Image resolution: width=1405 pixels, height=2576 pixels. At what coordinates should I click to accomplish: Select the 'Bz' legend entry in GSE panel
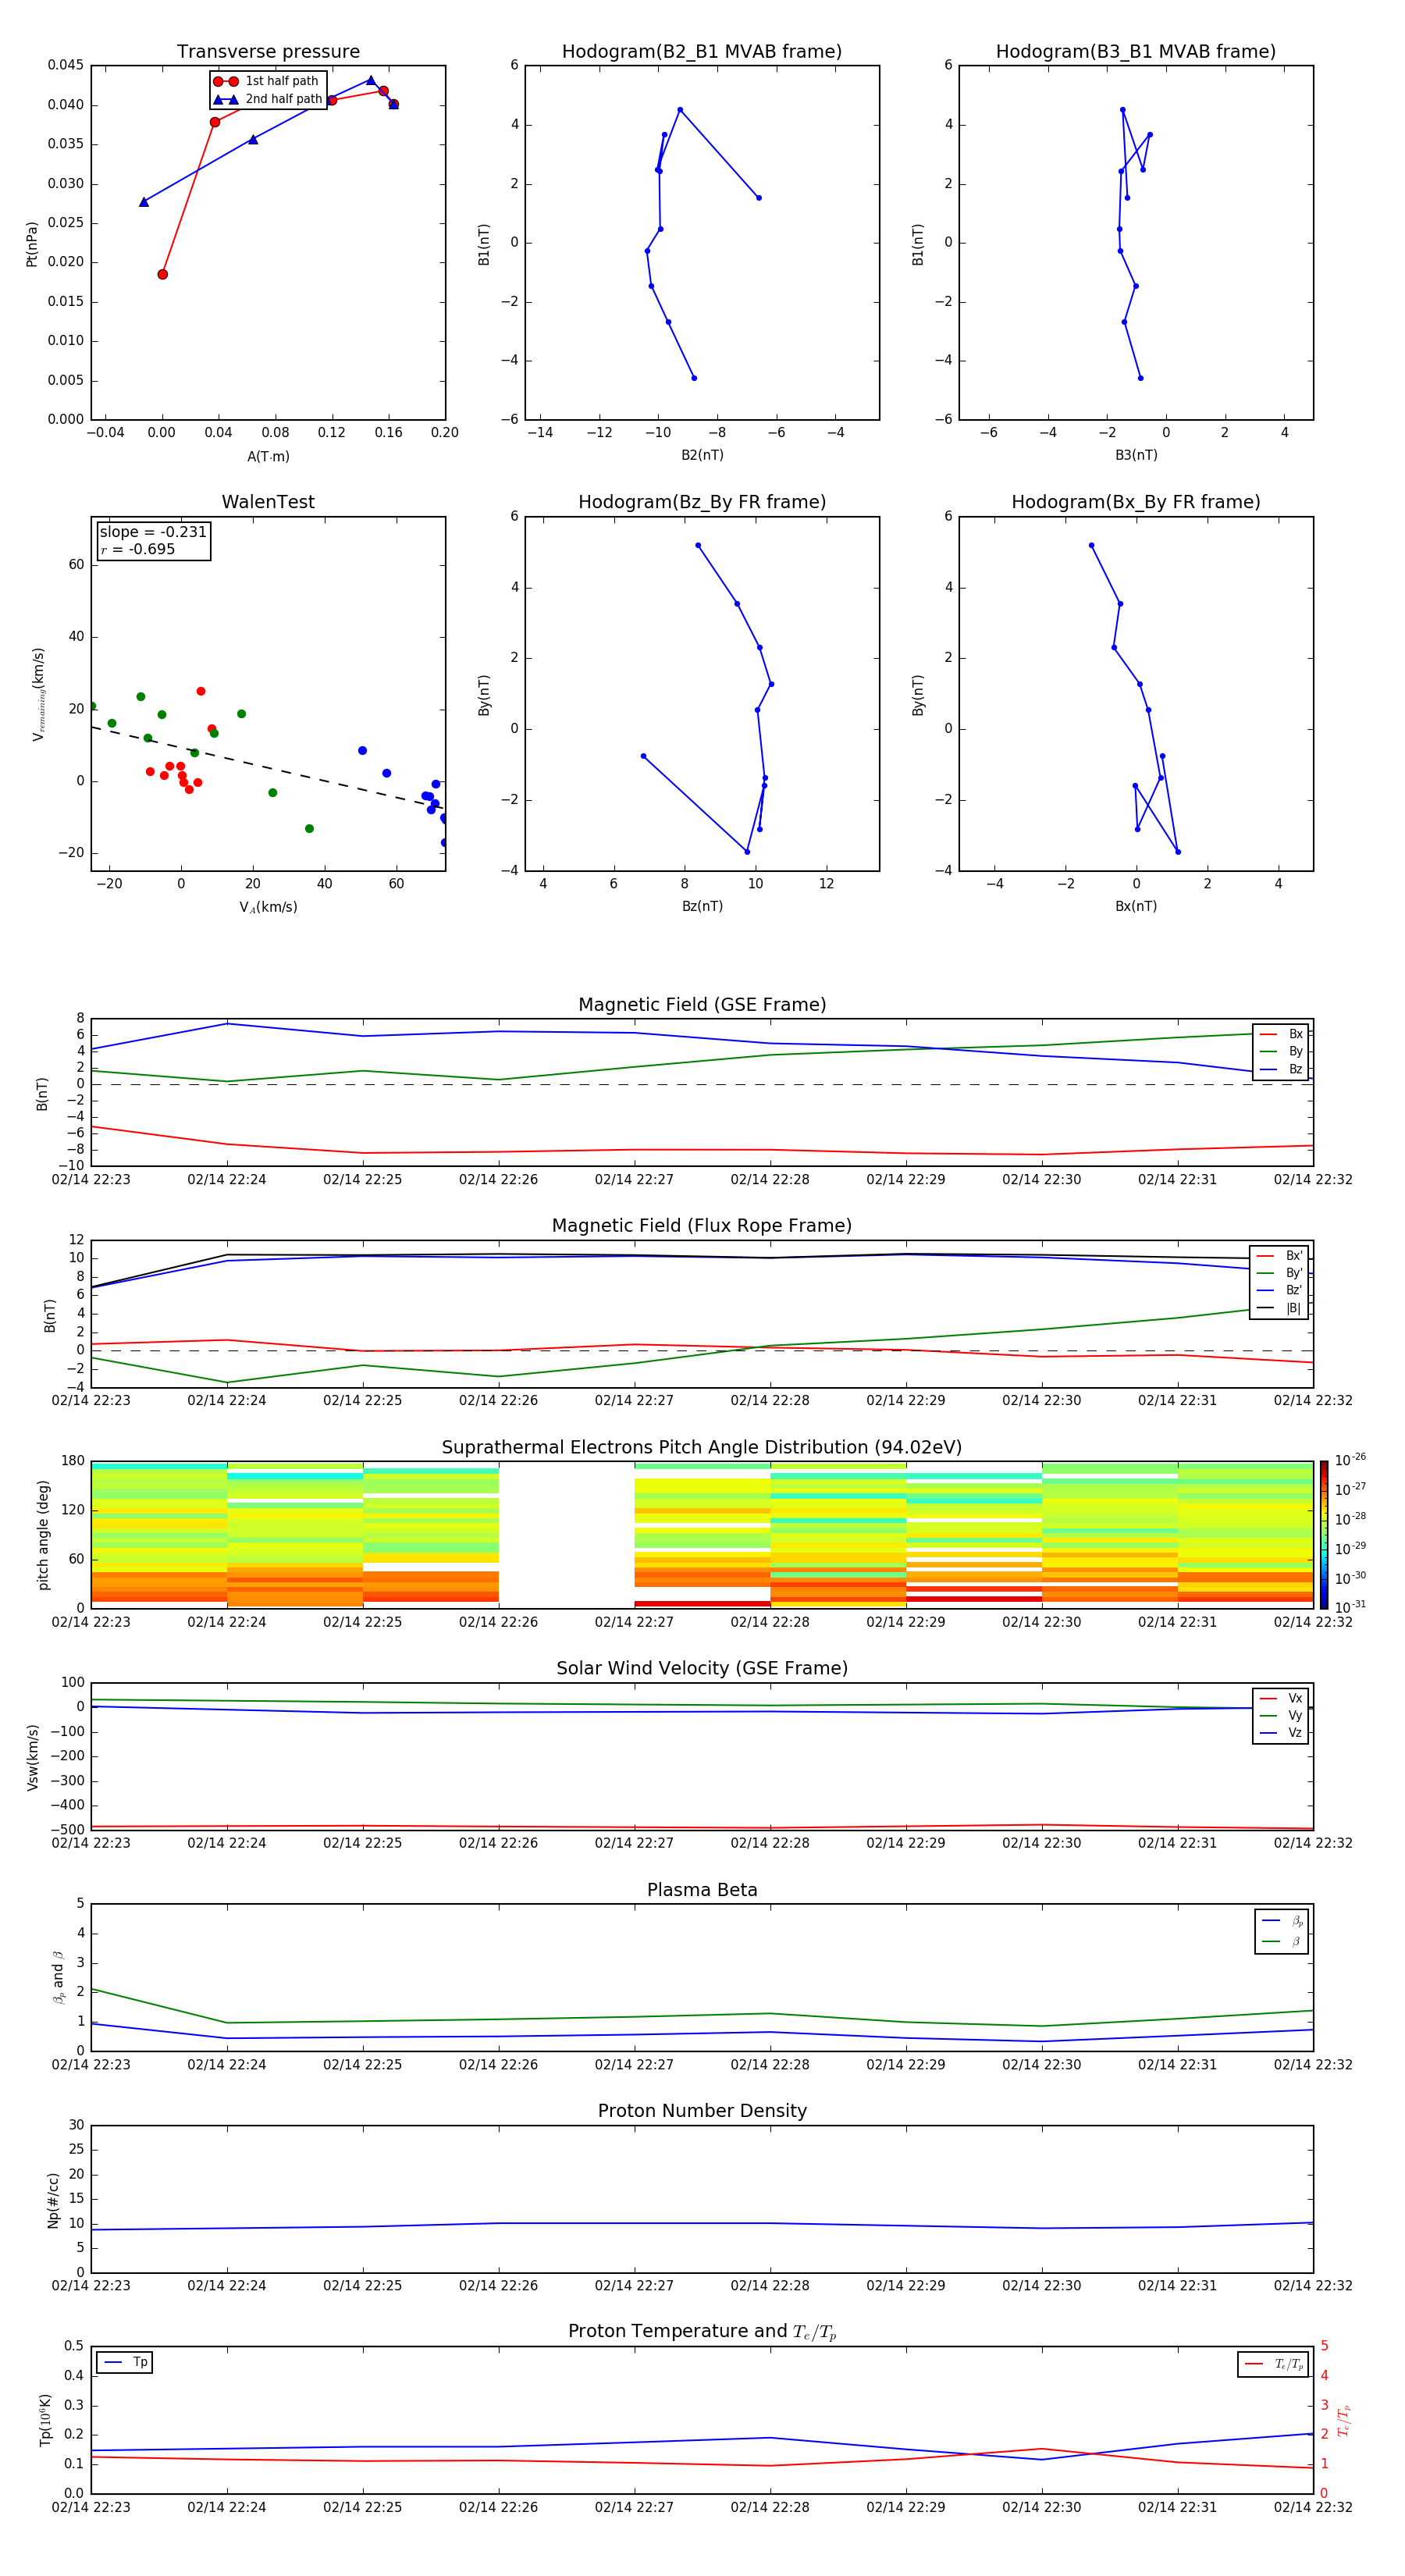pyautogui.click(x=1281, y=1069)
